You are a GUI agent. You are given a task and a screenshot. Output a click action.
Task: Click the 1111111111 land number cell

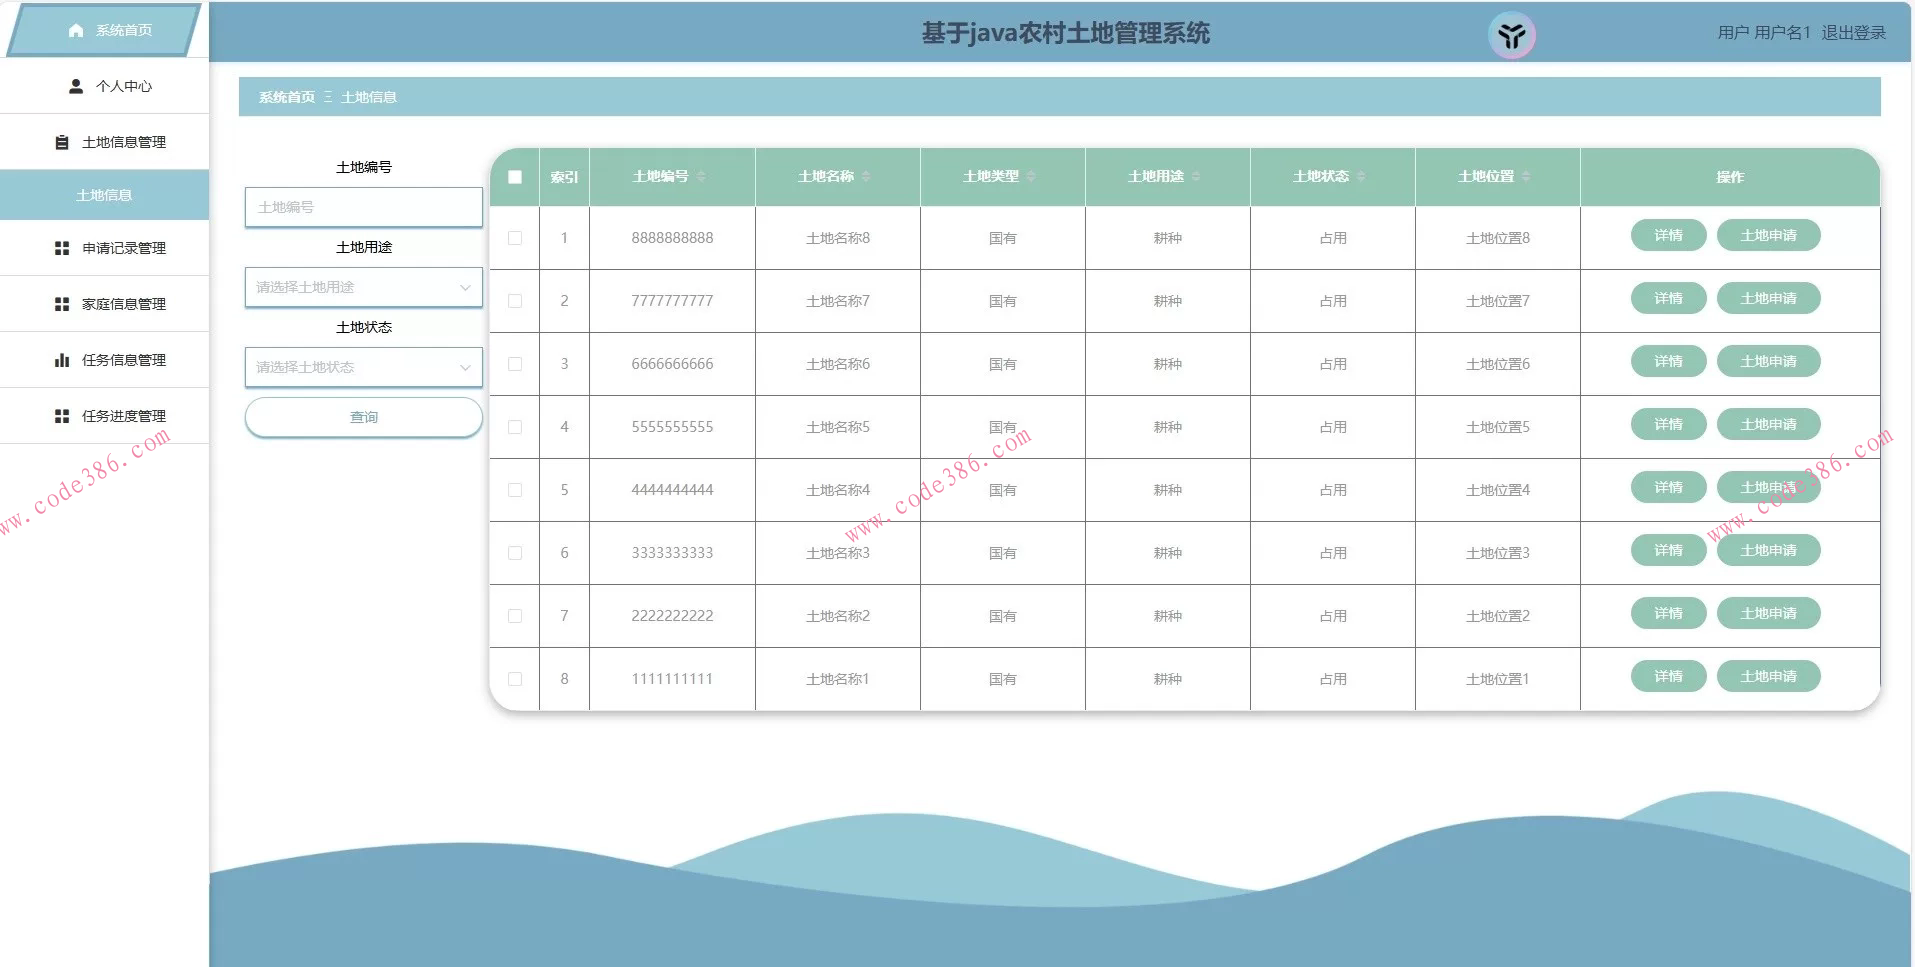(x=672, y=679)
